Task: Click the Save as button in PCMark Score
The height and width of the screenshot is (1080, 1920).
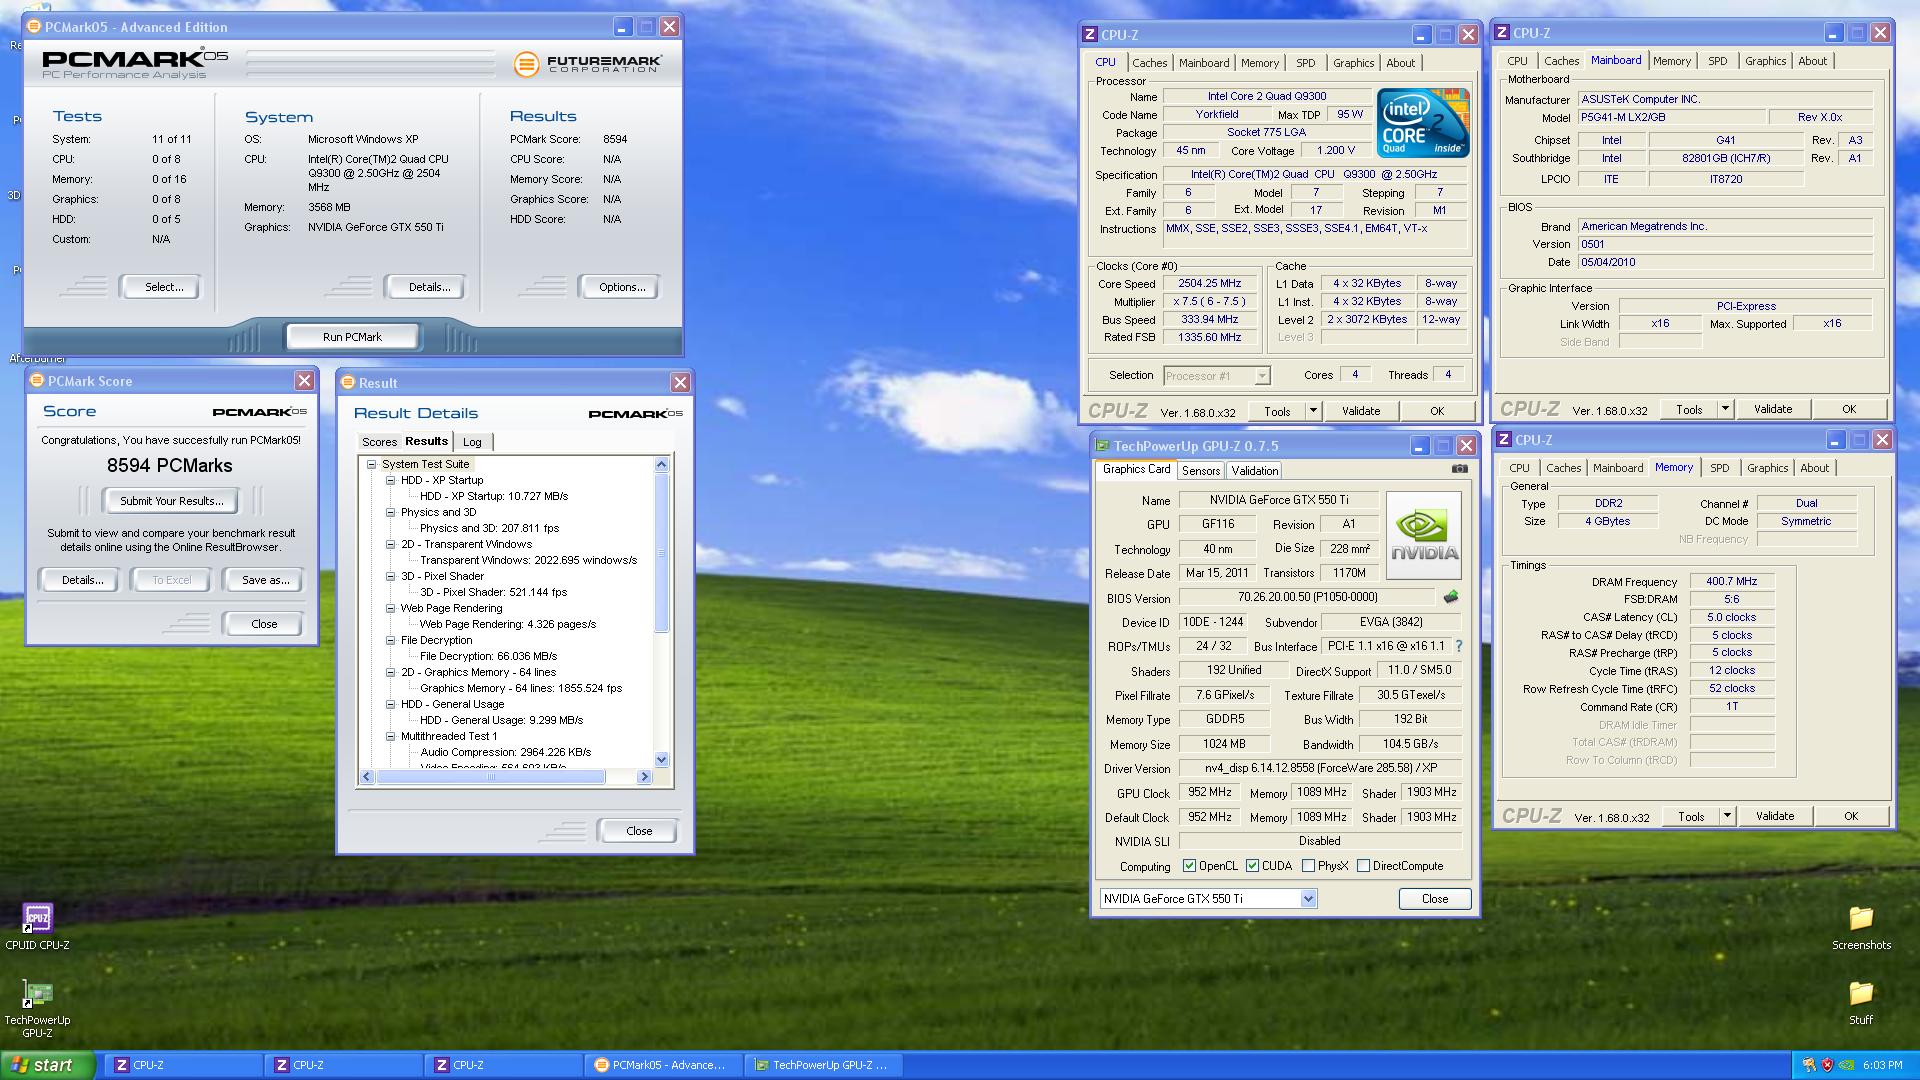Action: click(266, 580)
